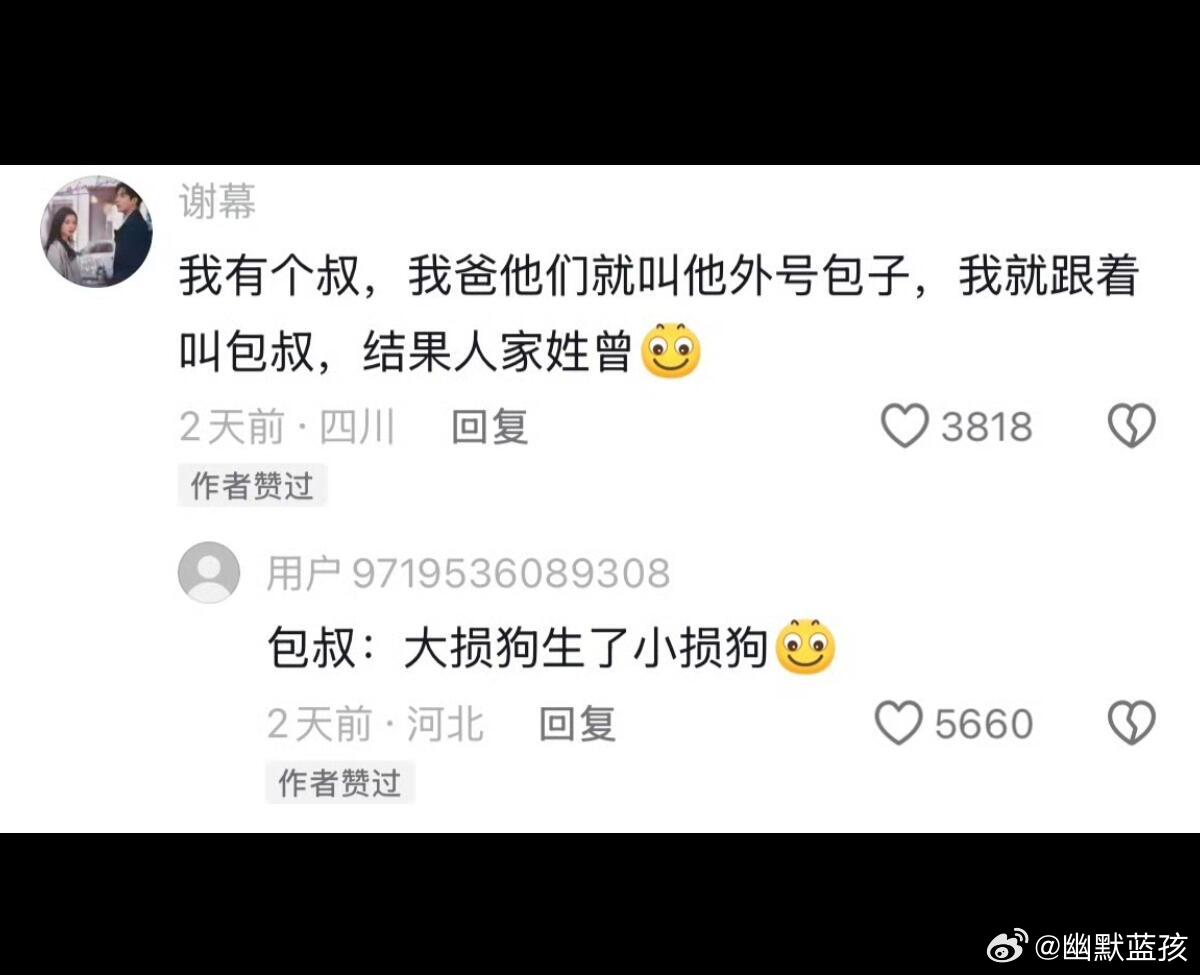
Task: Click the 作者赞过 tag under the reply
Action: (x=340, y=783)
